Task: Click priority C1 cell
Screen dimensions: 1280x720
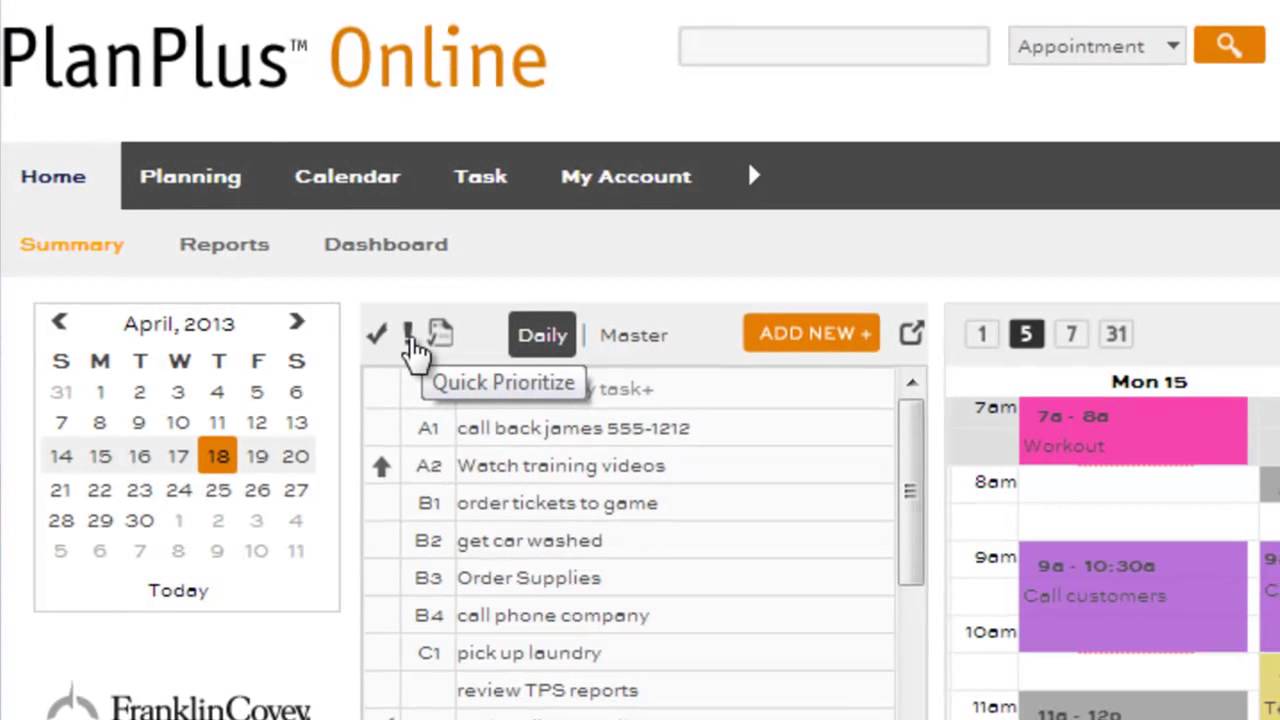Action: click(x=428, y=652)
